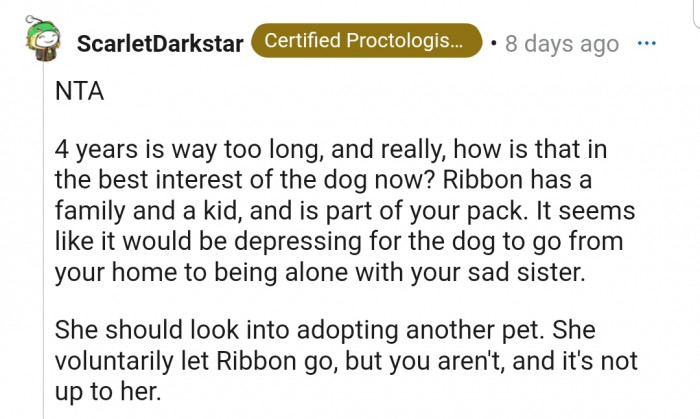Click the bullet dot before the timestamp
Image resolution: width=700 pixels, height=419 pixels.
point(495,44)
